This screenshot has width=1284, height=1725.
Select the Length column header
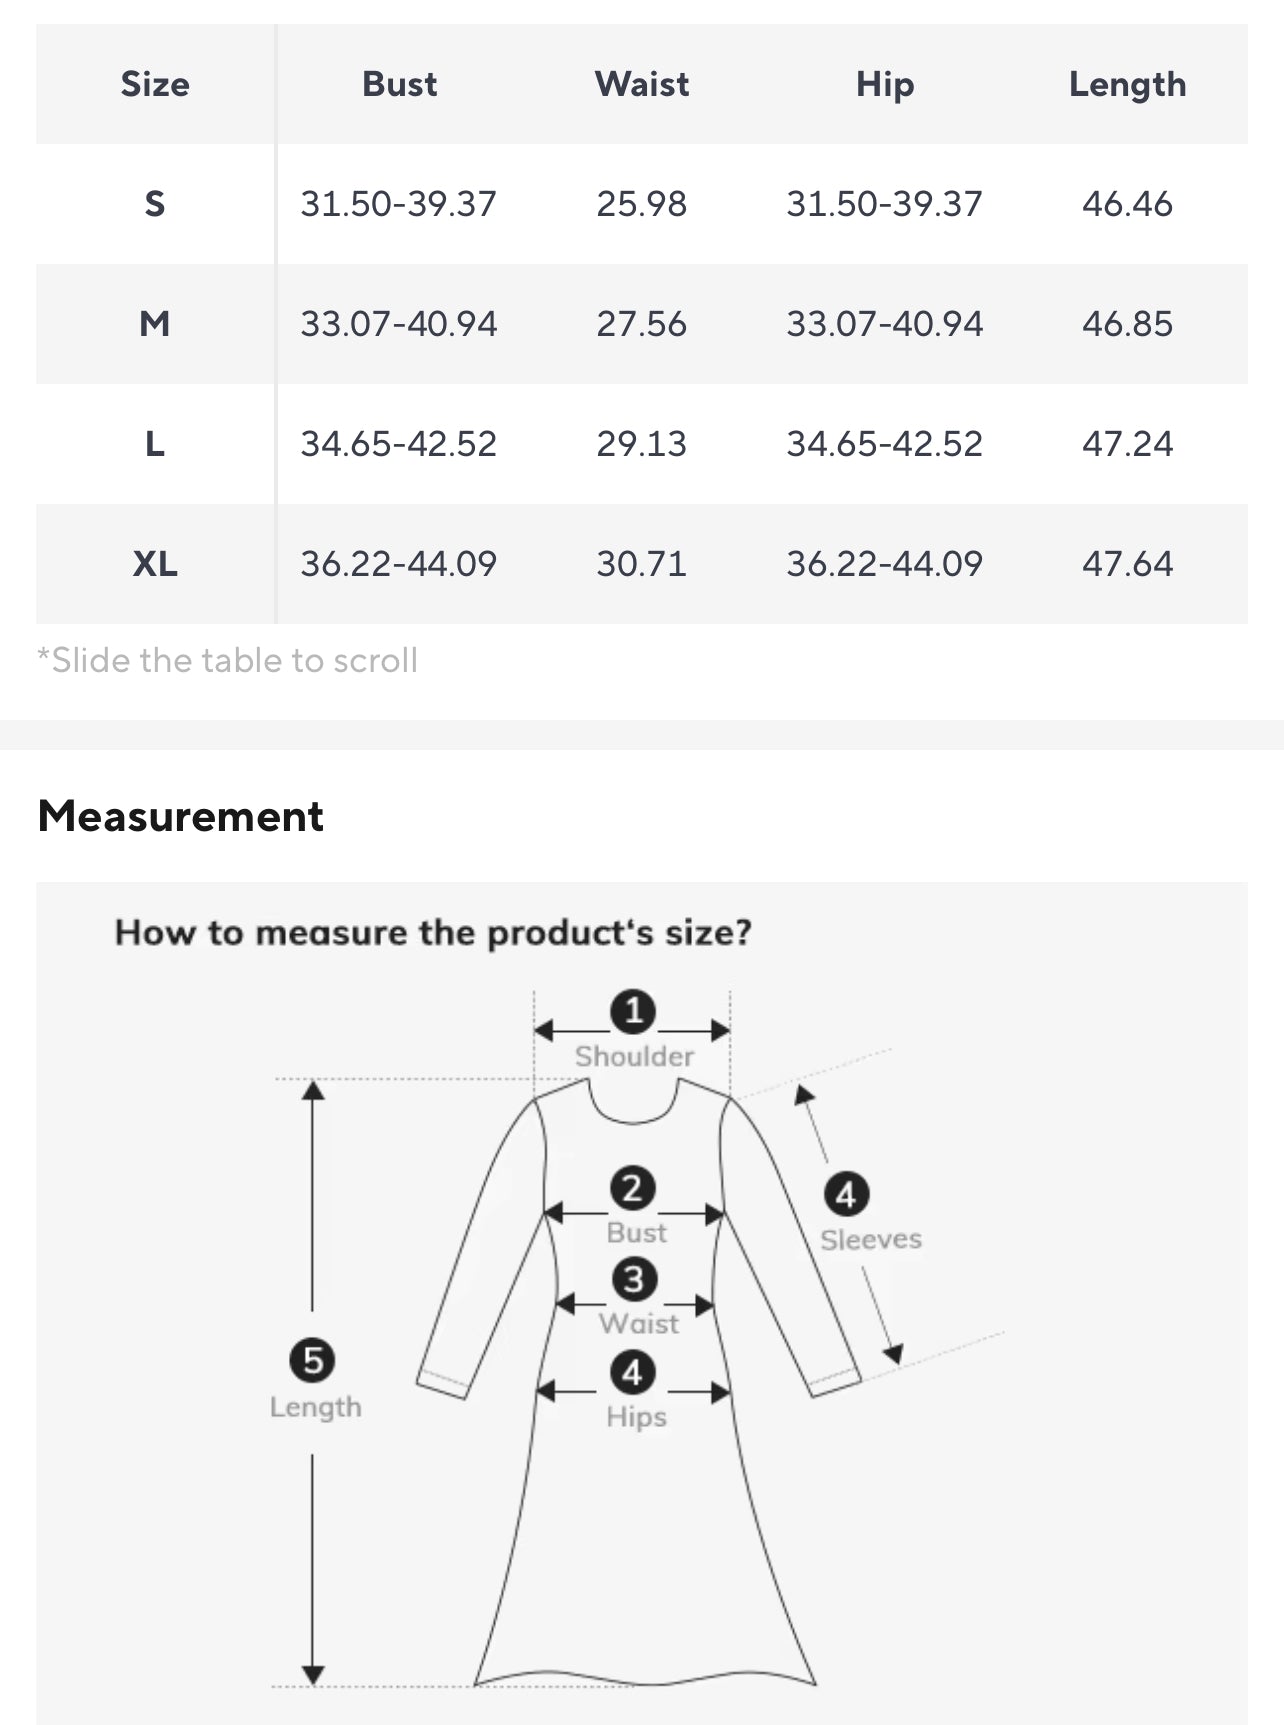pyautogui.click(x=1127, y=85)
